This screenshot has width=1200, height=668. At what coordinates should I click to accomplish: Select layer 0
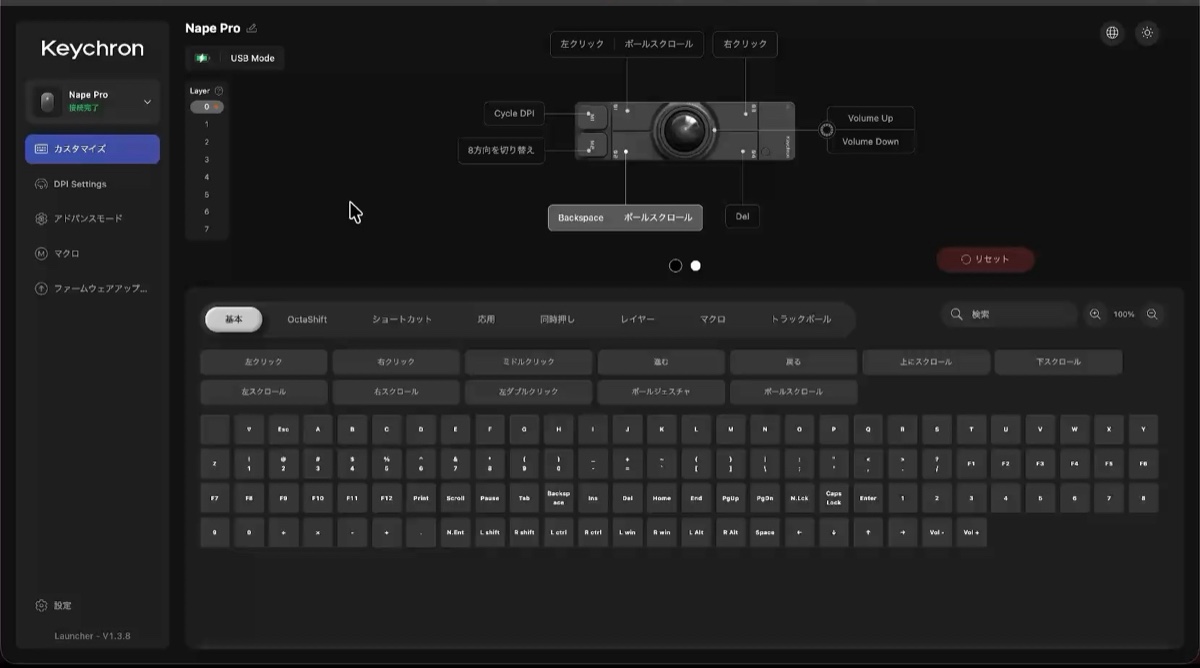tap(207, 107)
